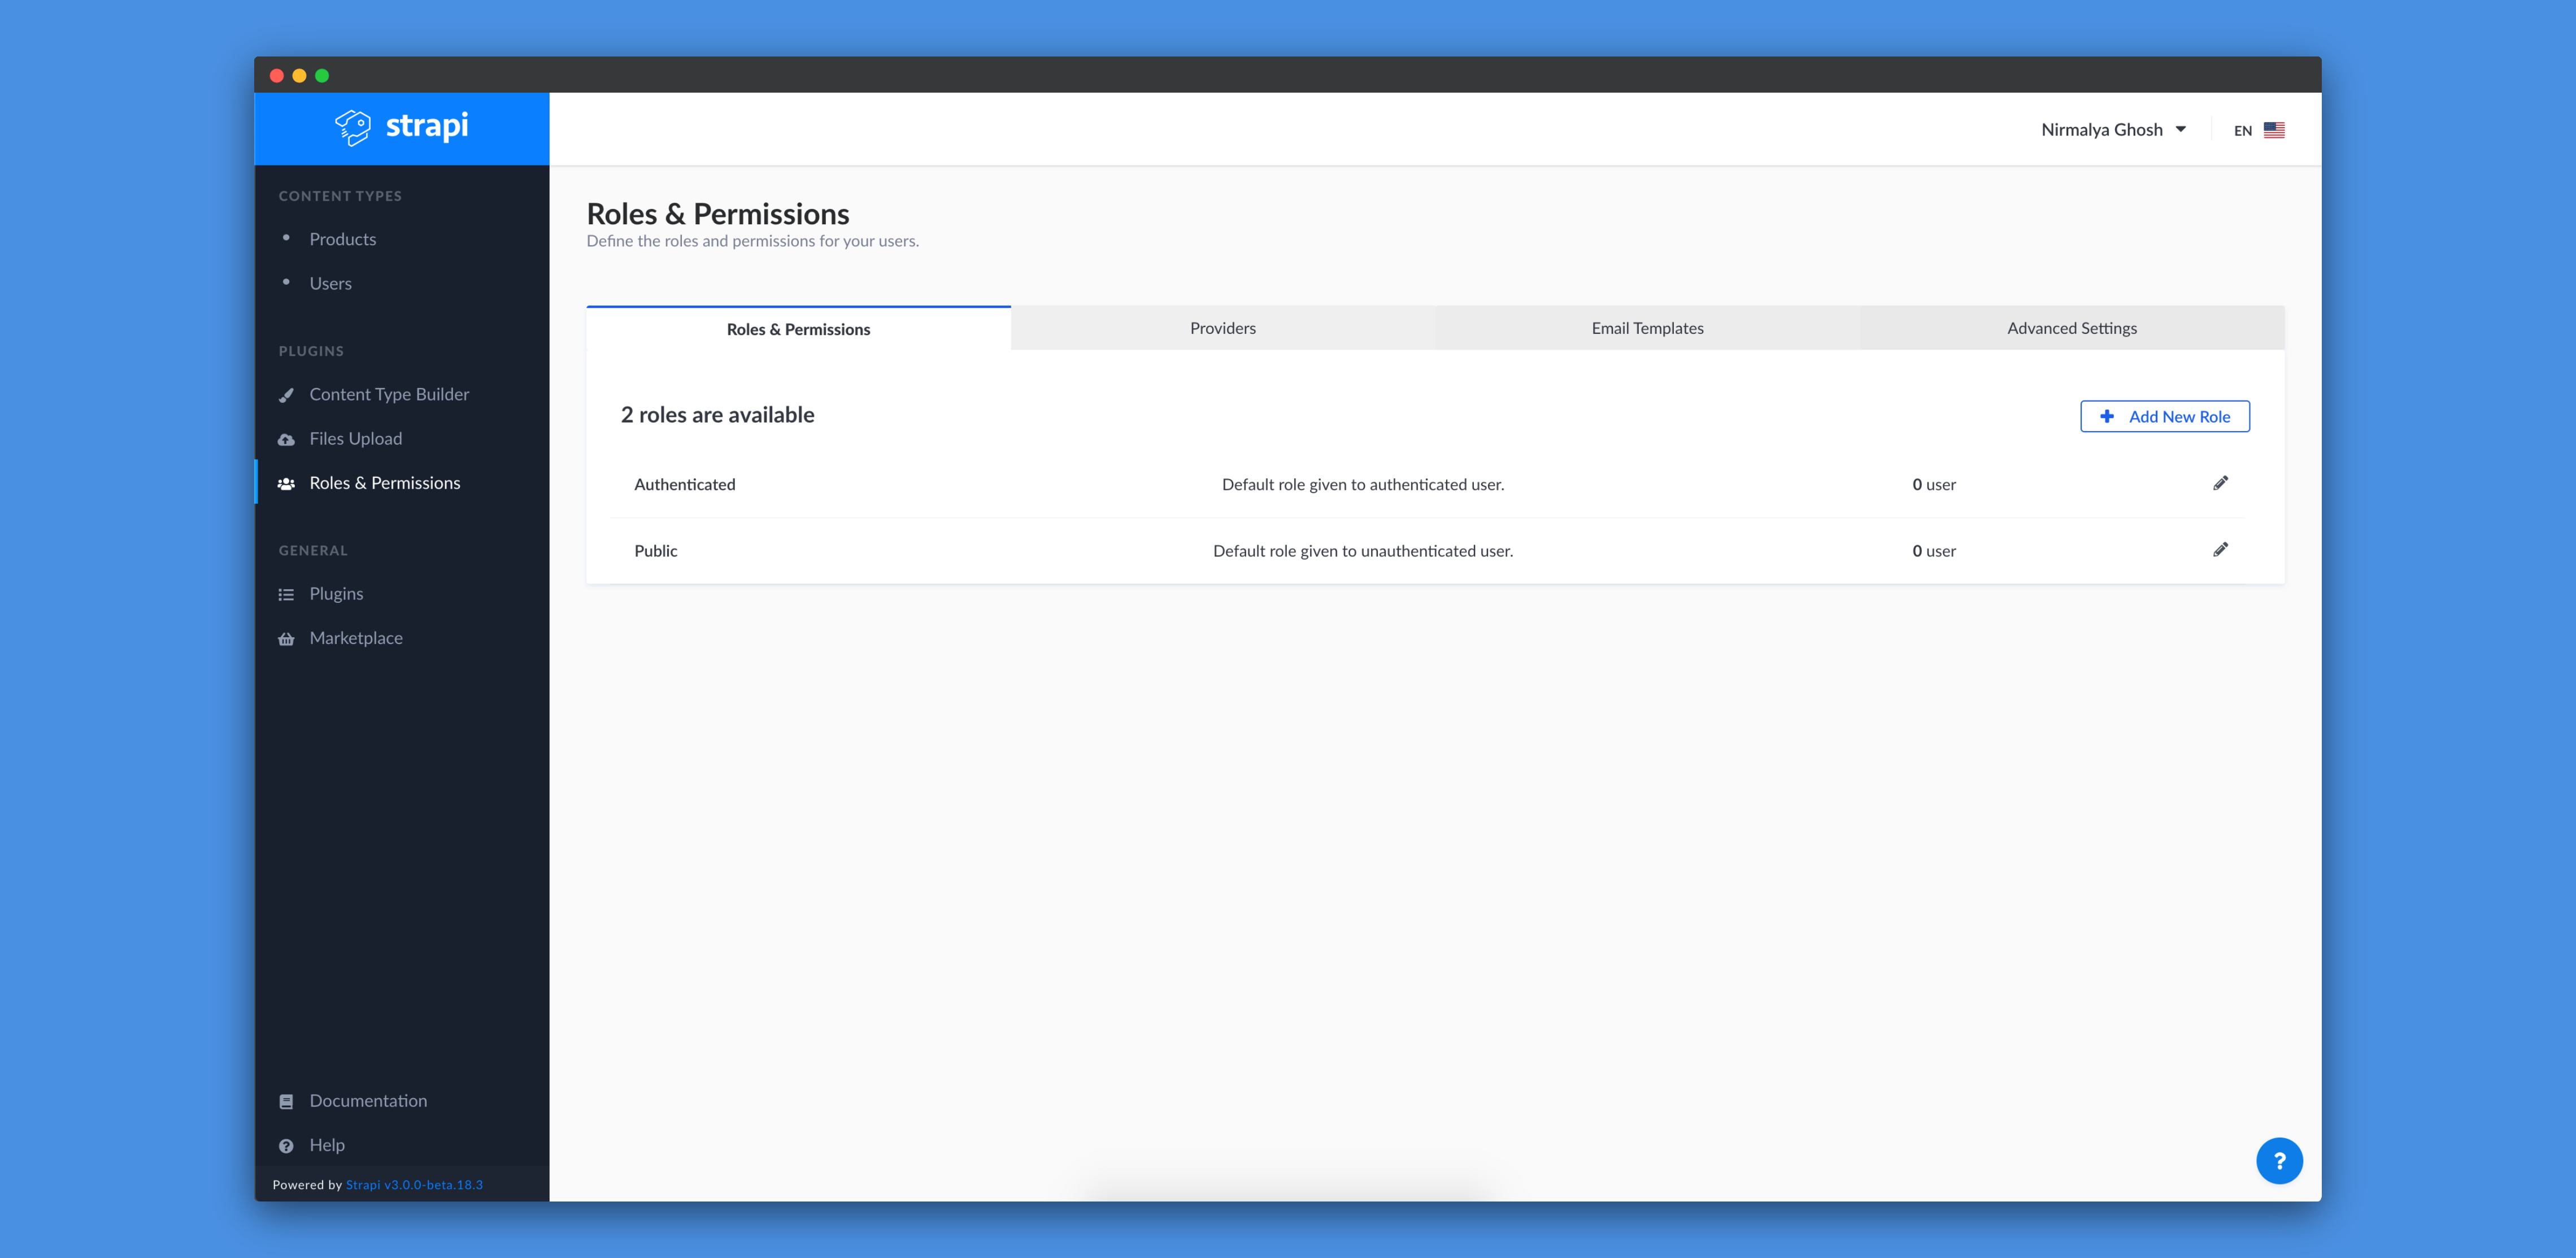2576x1258 pixels.
Task: Click the Help question-mark icon in the sidebar
Action: tap(286, 1146)
